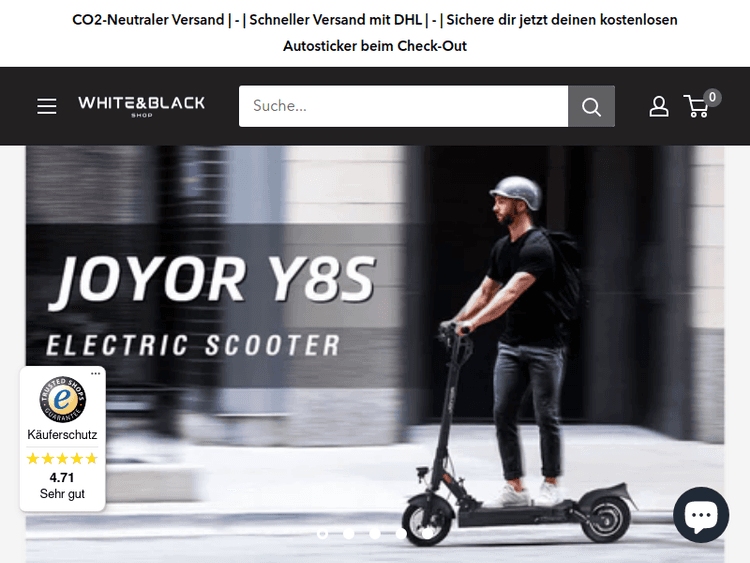This screenshot has width=750, height=563.
Task: Click the White&Black Shop logo
Action: [142, 106]
